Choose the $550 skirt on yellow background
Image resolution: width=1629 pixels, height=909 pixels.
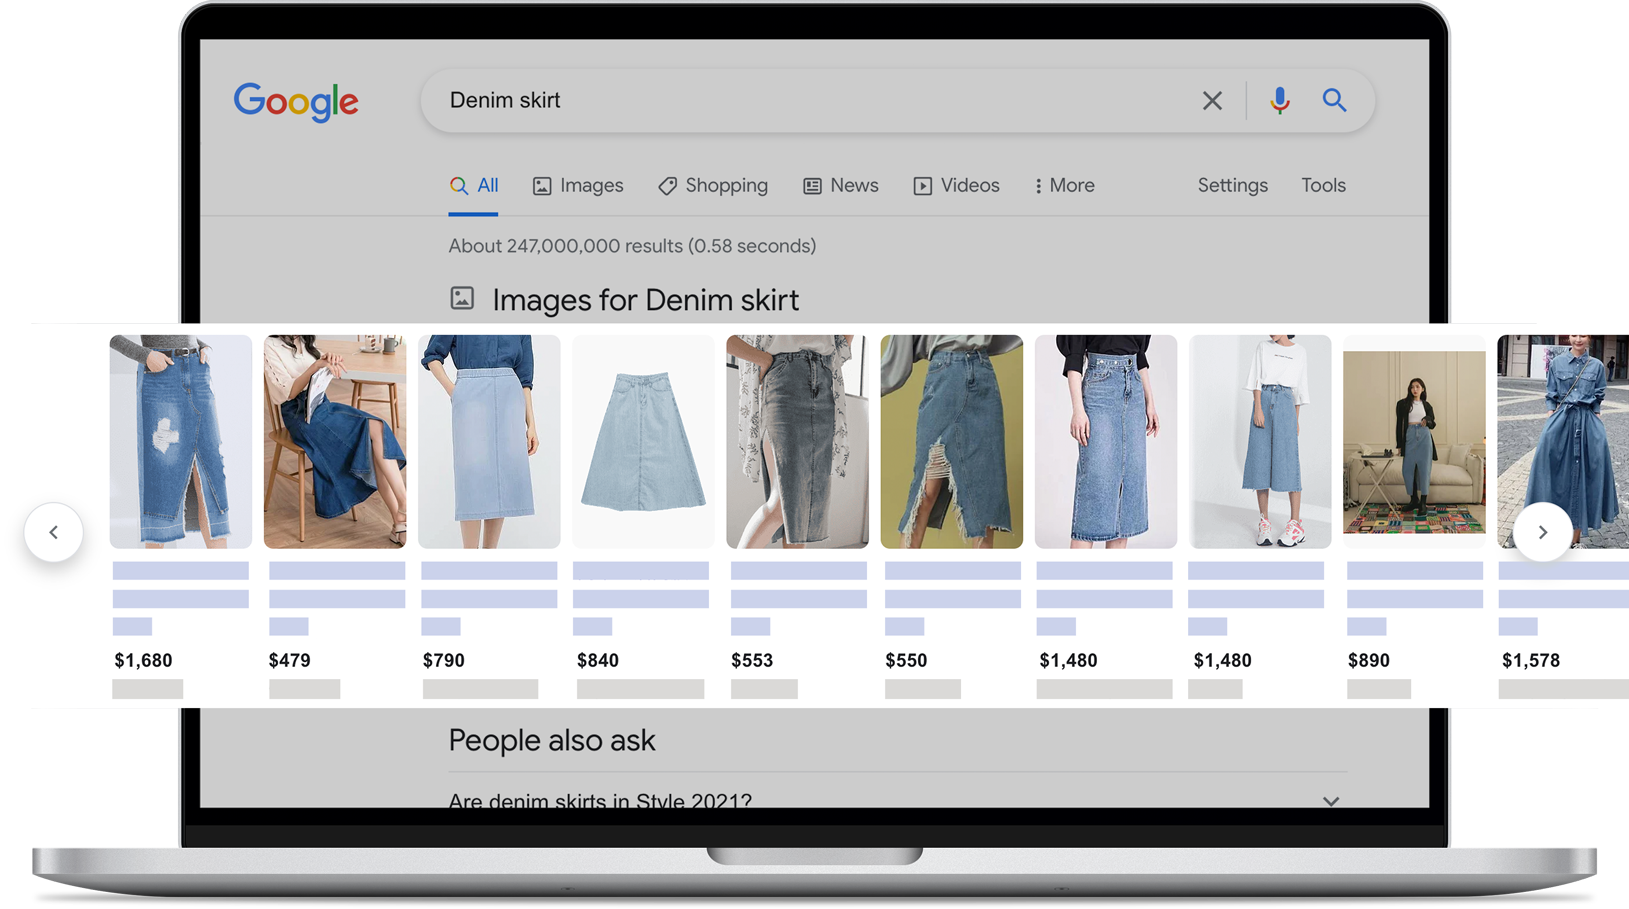tap(951, 441)
